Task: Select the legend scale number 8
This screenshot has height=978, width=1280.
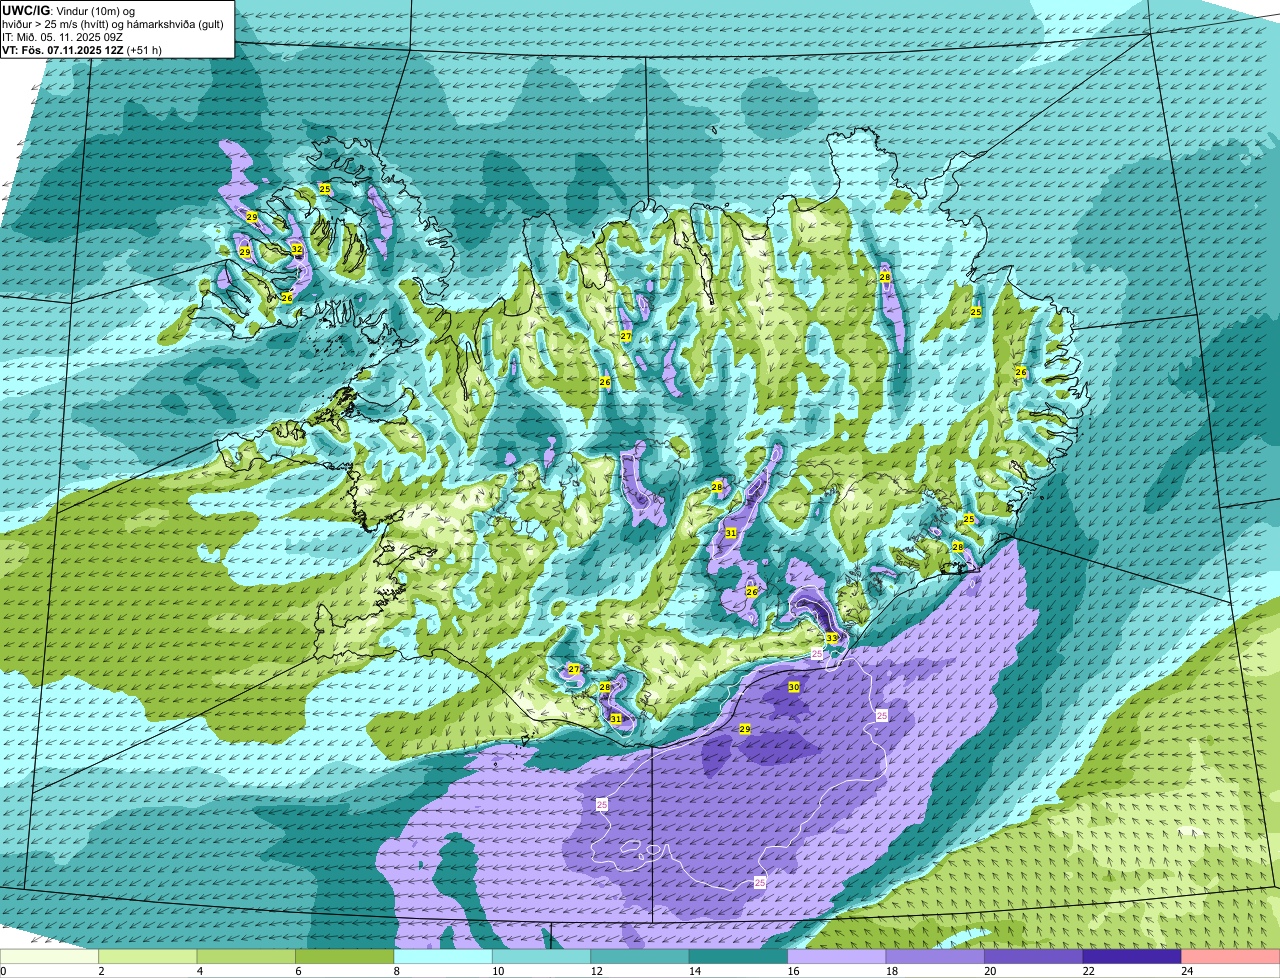Action: 395,971
